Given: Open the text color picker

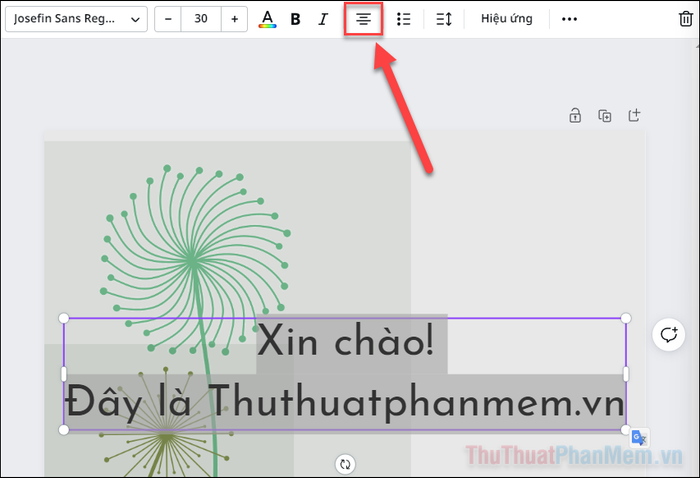Looking at the screenshot, I should [267, 19].
